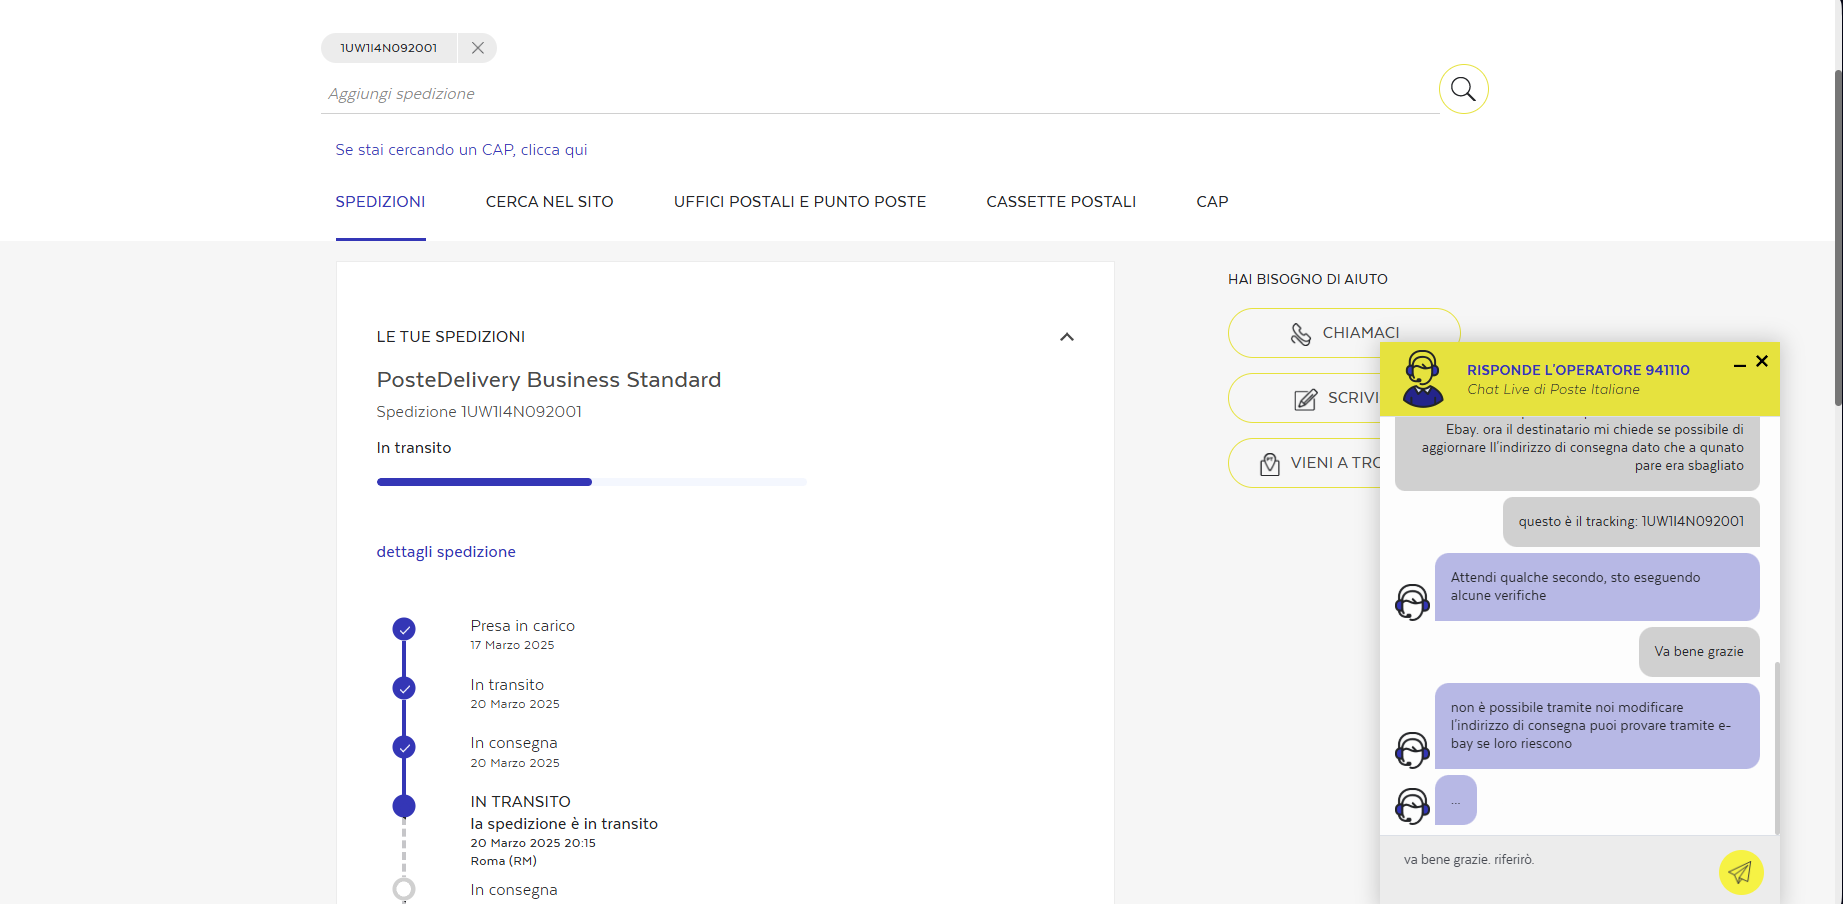Image resolution: width=1843 pixels, height=904 pixels.
Task: Click the VIENI A TROVARCI location button
Action: pyautogui.click(x=1304, y=463)
